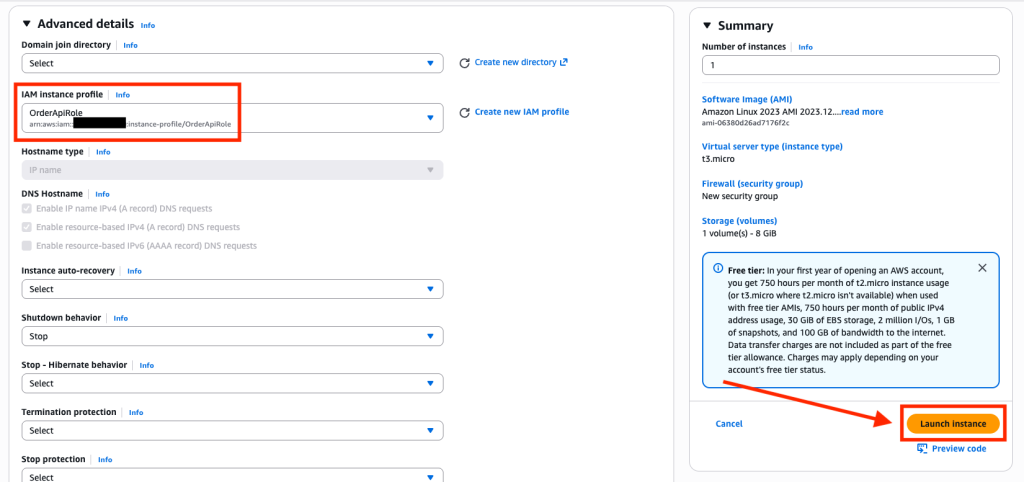Open Info link for IAM instance profile
This screenshot has height=482, width=1024.
(123, 95)
